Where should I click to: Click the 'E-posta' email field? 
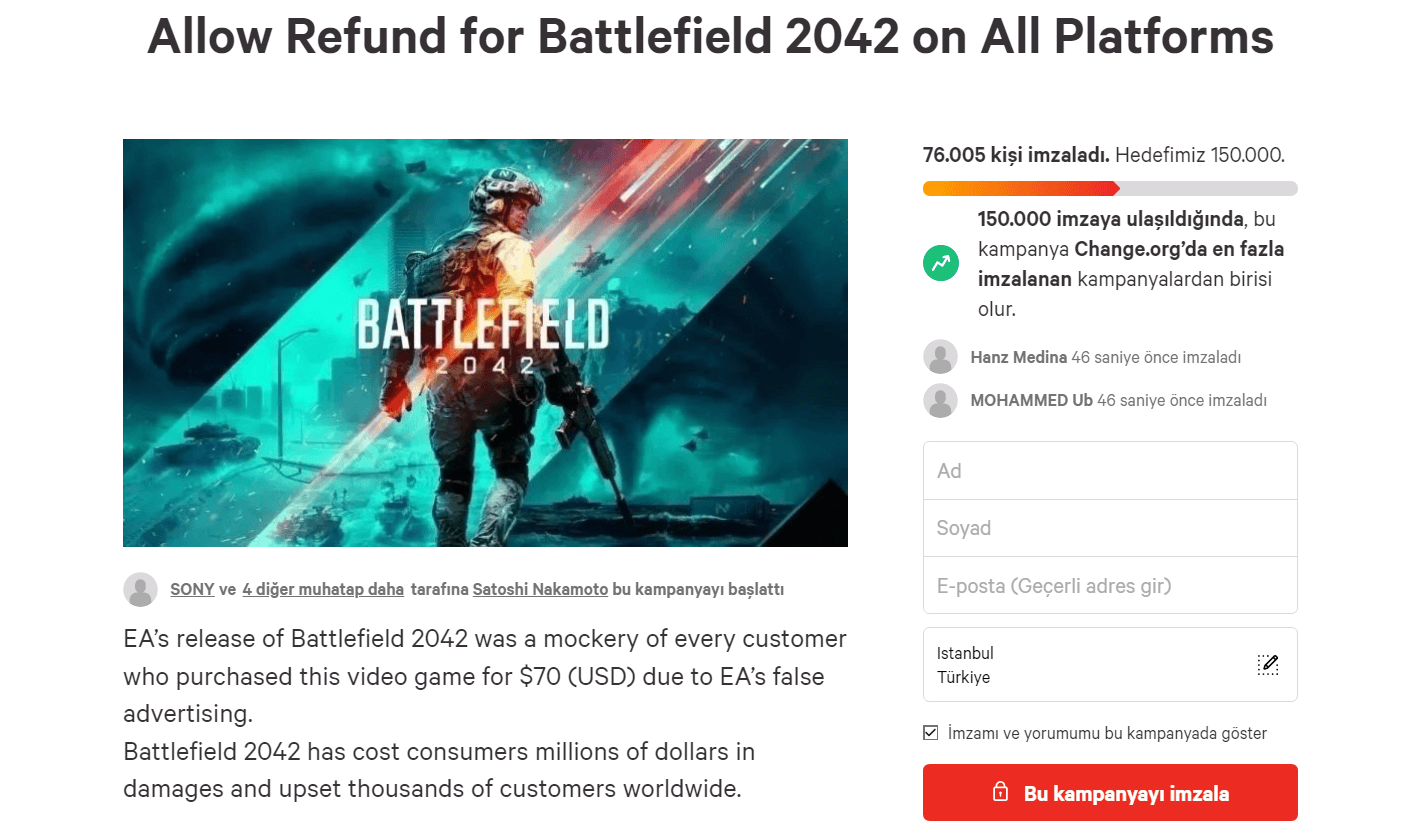[1110, 585]
